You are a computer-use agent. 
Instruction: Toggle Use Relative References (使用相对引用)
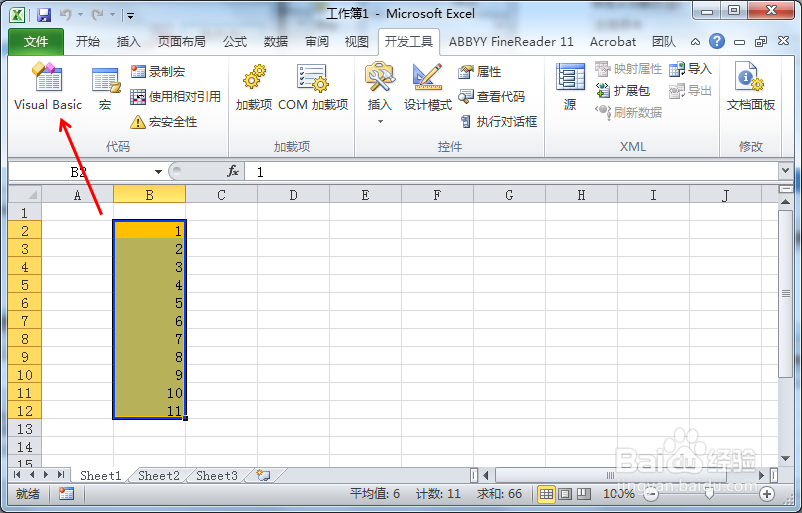(175, 96)
